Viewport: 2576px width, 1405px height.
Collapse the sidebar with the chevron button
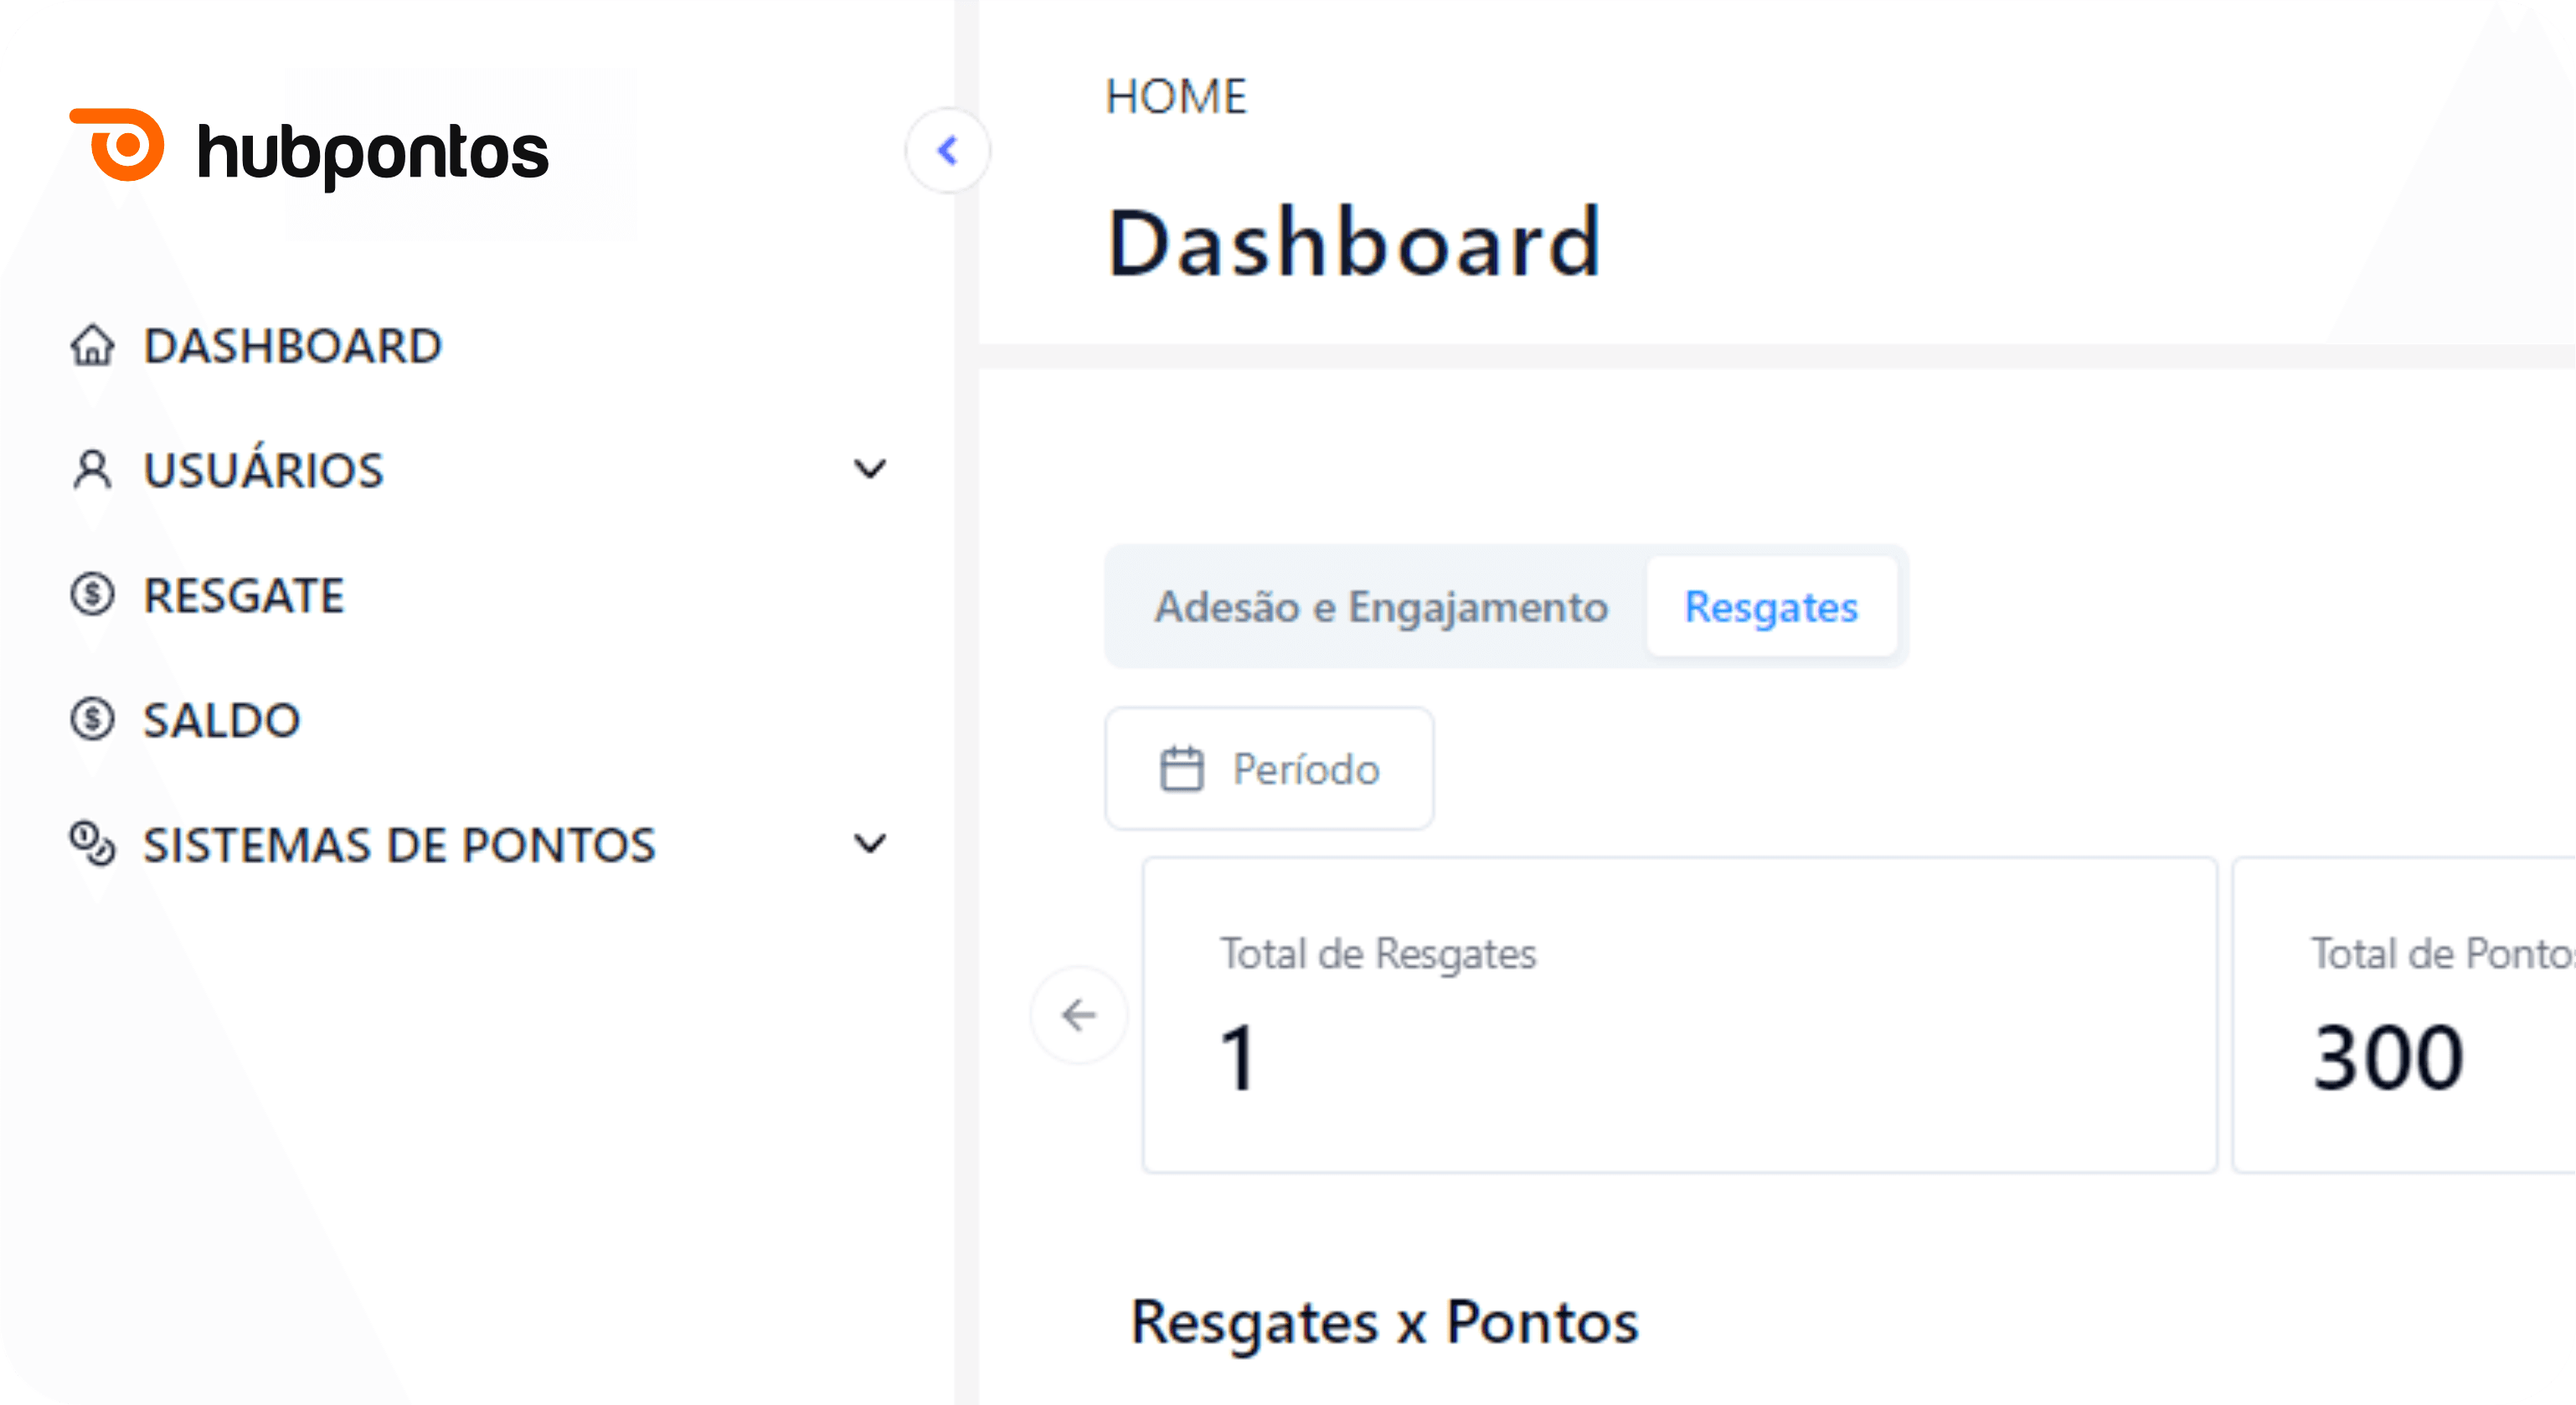pos(946,150)
